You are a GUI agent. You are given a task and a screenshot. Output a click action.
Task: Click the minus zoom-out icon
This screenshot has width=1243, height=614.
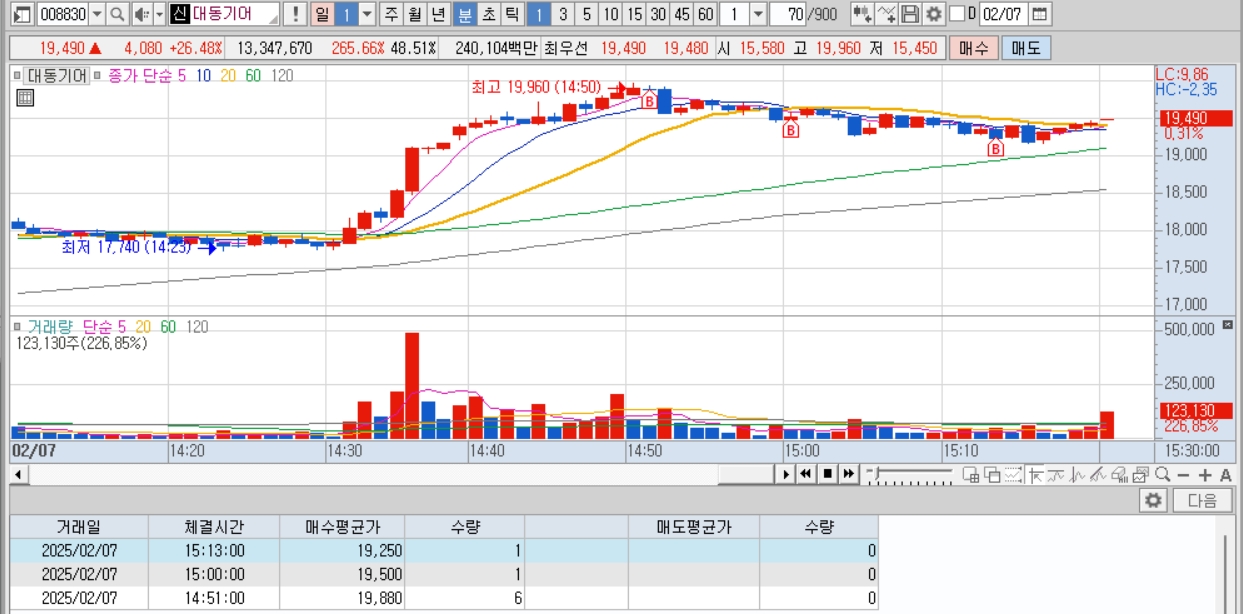click(1184, 476)
